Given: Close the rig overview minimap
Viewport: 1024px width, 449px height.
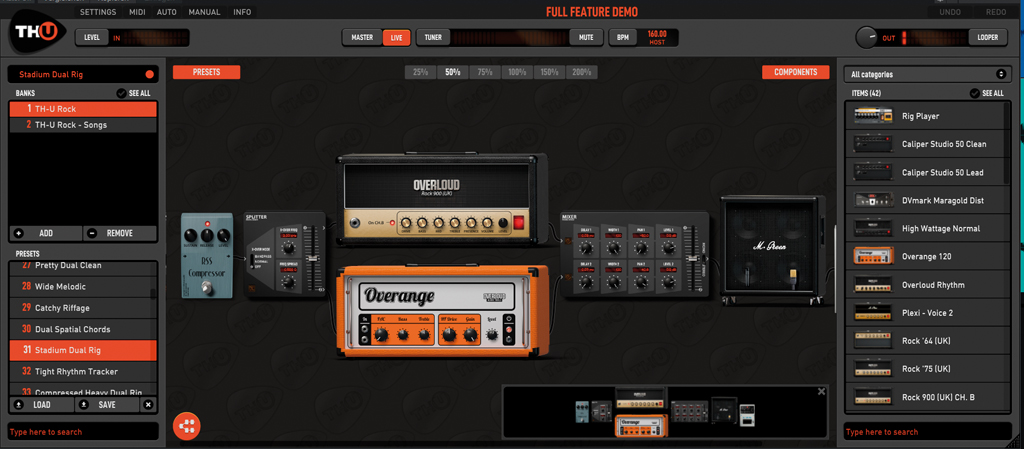Looking at the screenshot, I should (822, 392).
